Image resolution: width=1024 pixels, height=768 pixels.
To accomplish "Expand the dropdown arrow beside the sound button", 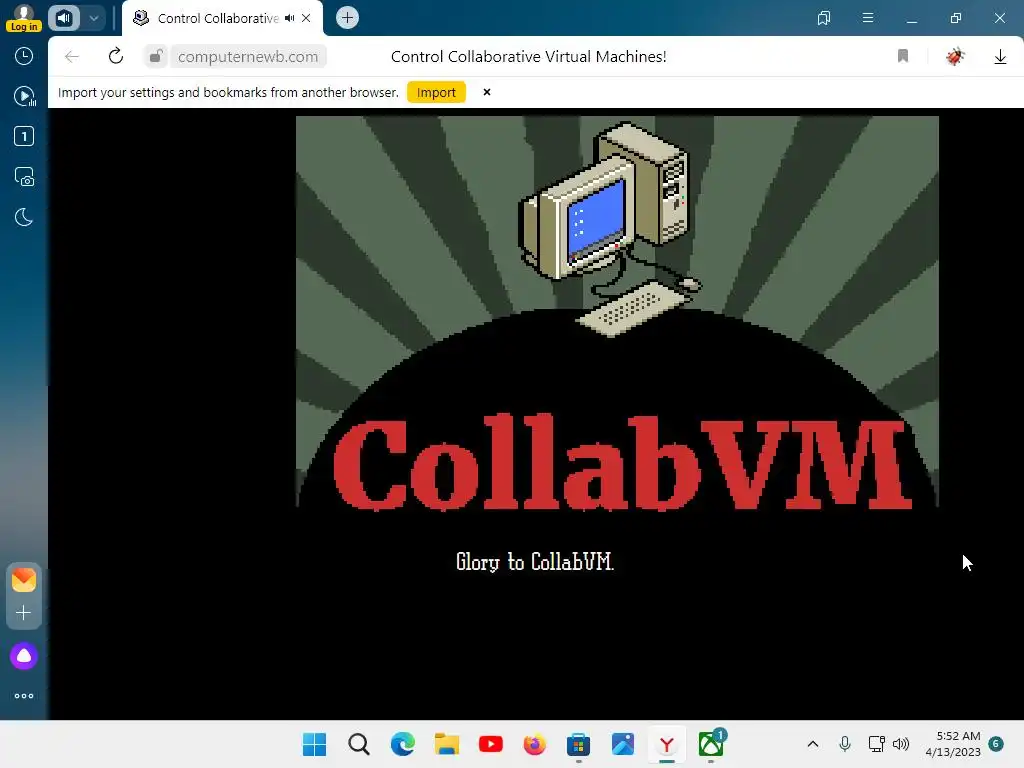I will 94,18.
